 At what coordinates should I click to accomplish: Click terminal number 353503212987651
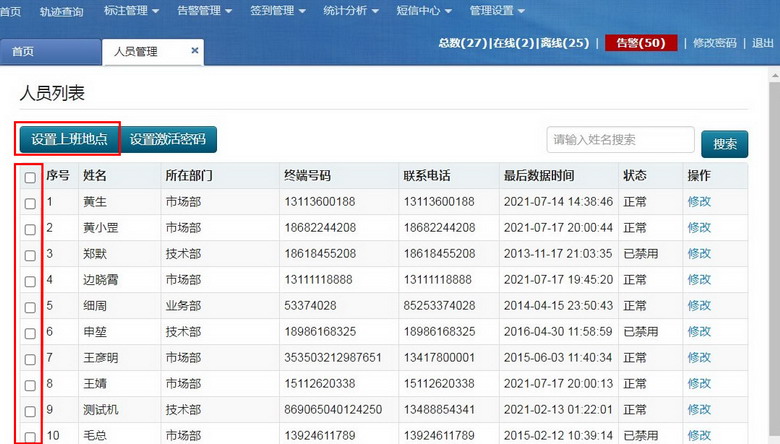pos(333,357)
